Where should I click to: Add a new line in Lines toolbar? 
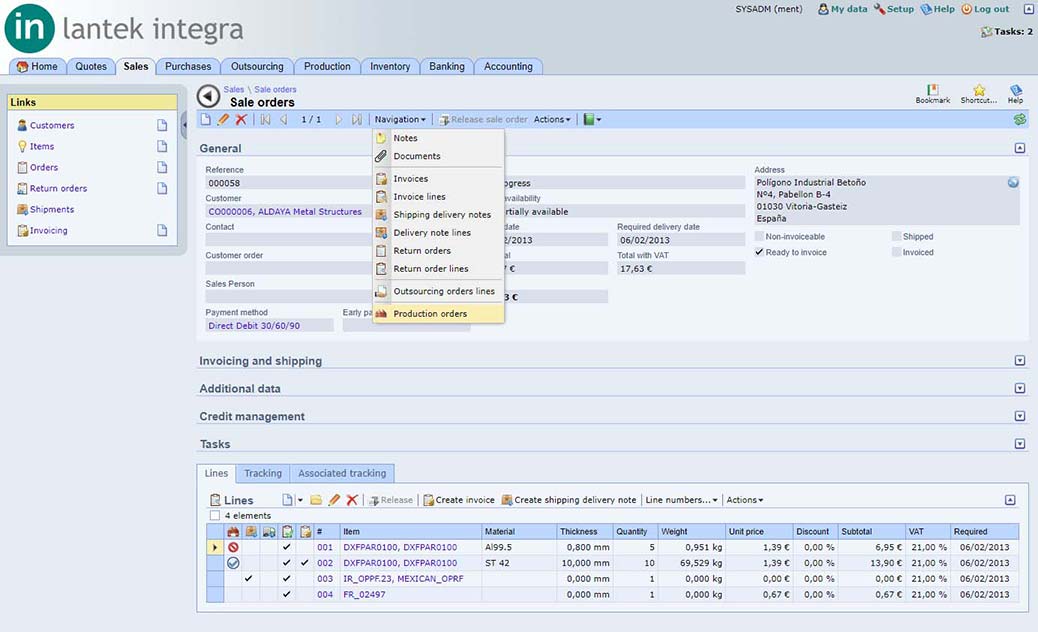click(x=287, y=500)
